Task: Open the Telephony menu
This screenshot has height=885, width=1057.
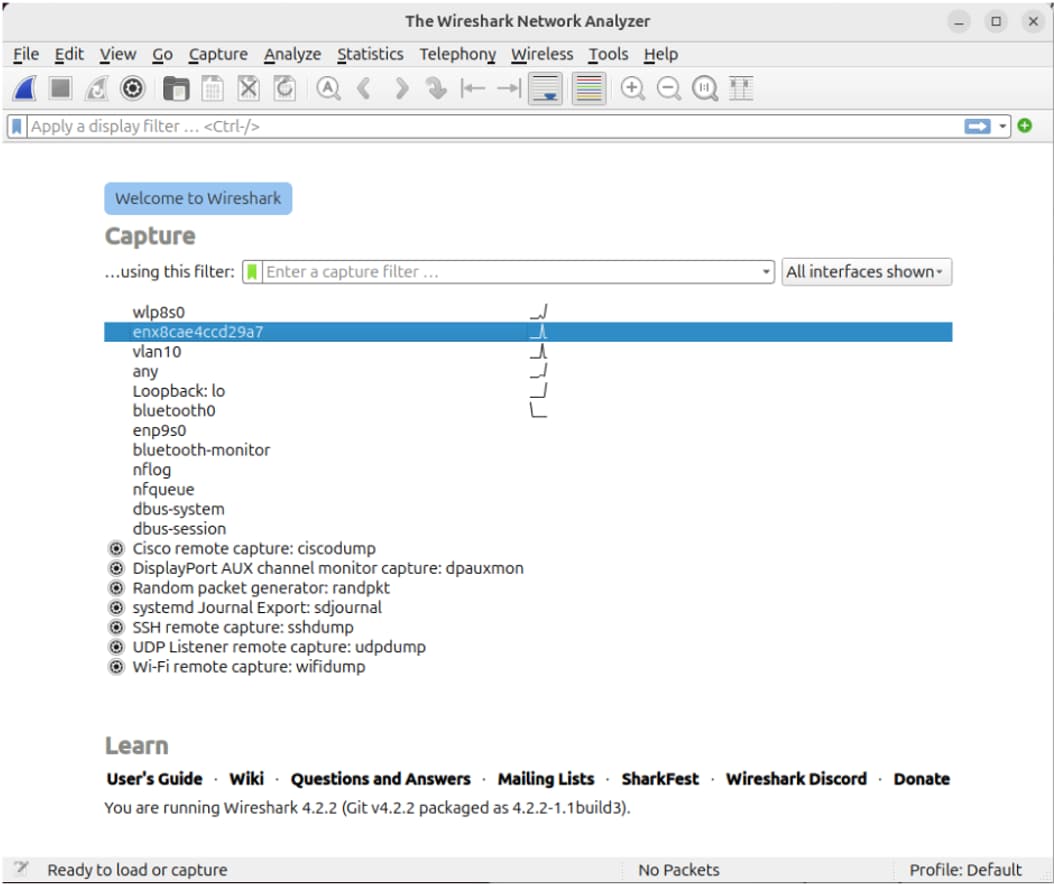Action: point(457,54)
